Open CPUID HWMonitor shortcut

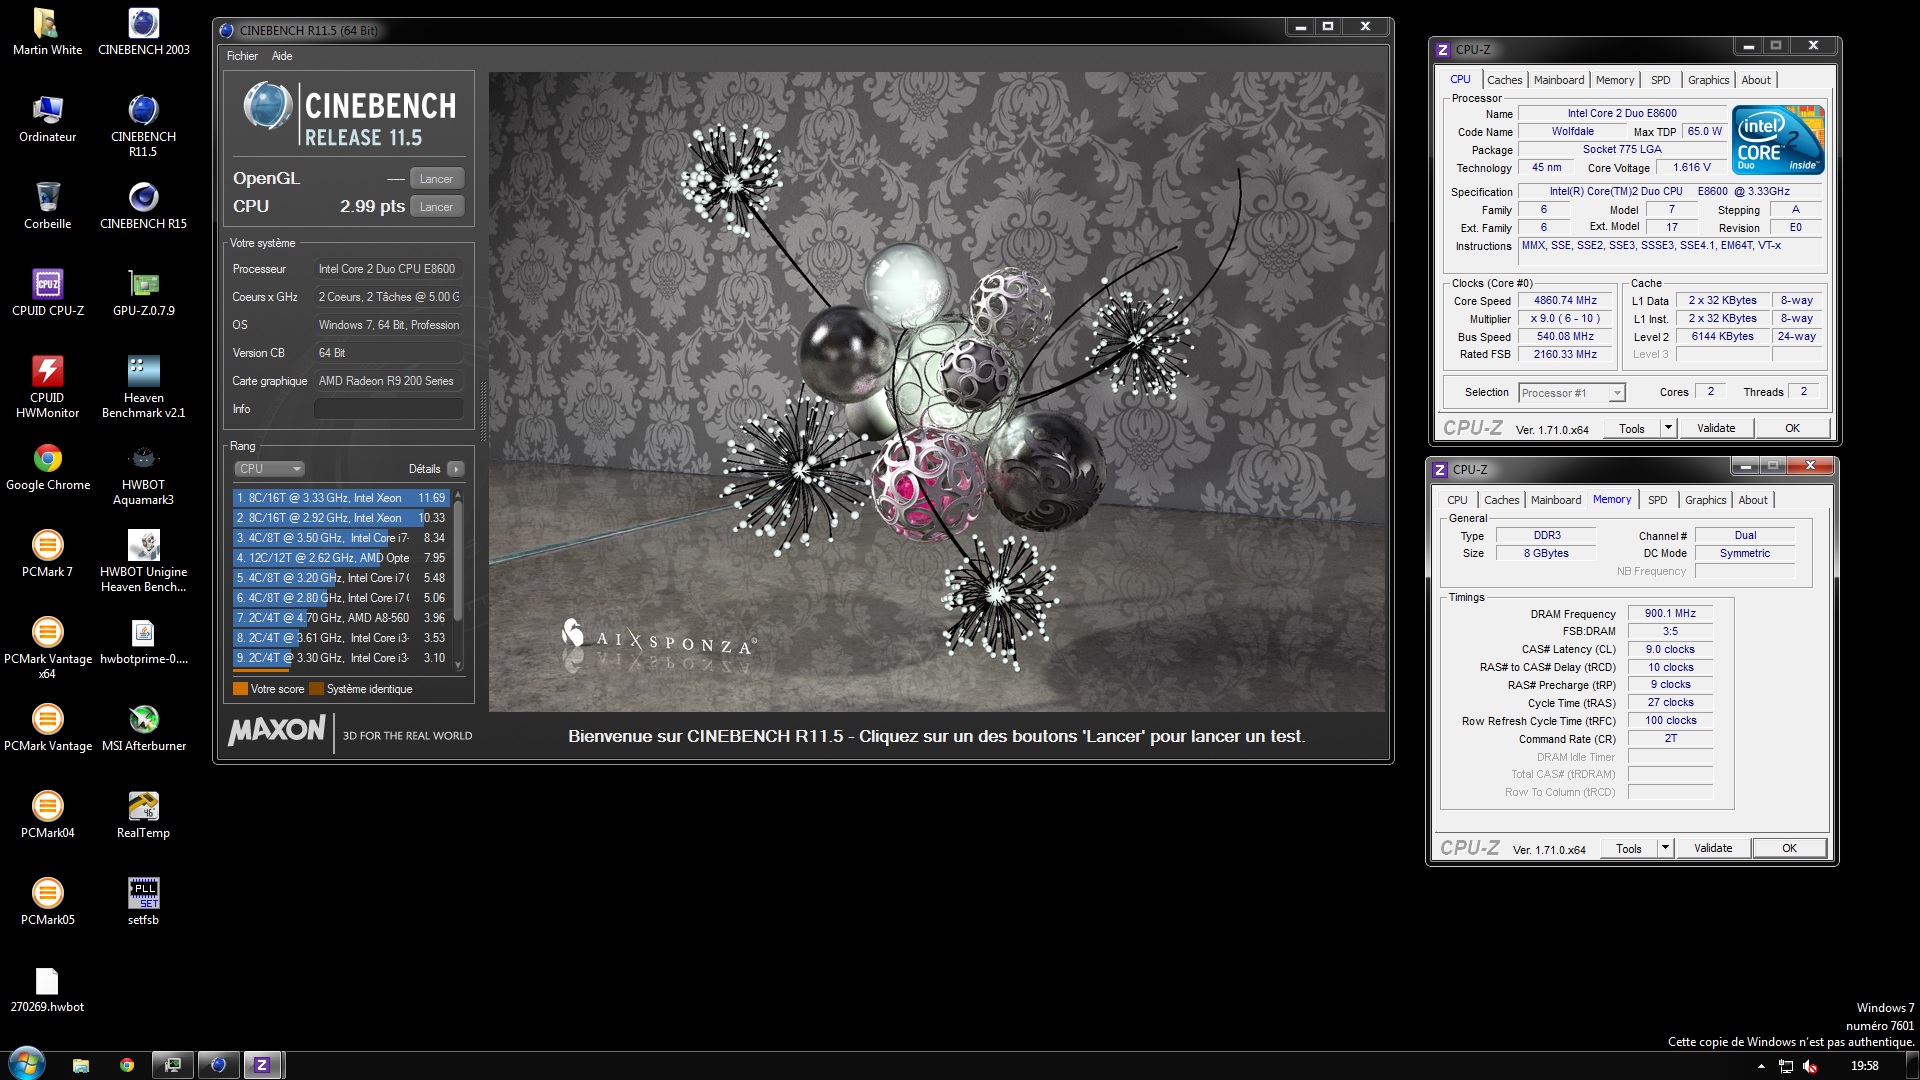coord(47,387)
